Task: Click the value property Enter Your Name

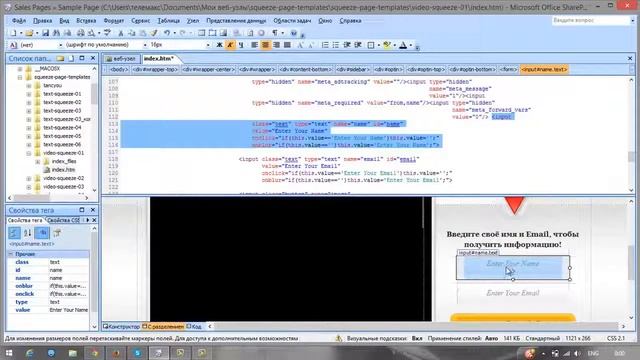Action: click(68, 310)
